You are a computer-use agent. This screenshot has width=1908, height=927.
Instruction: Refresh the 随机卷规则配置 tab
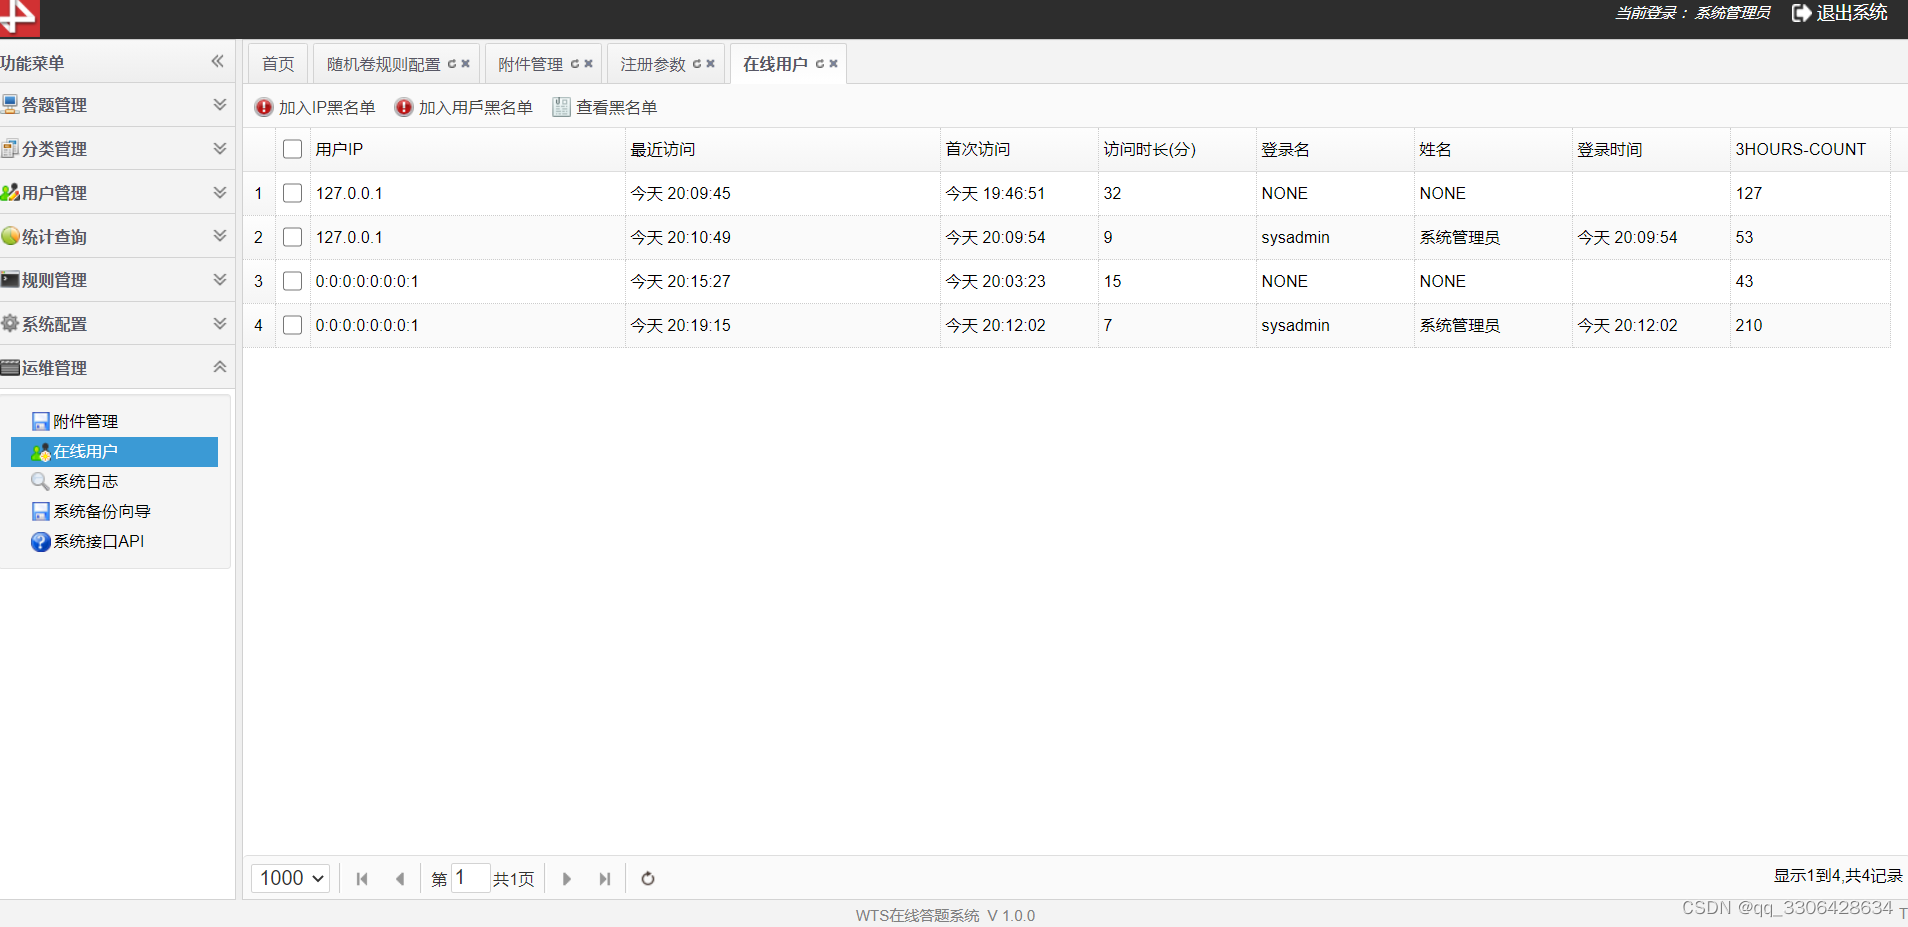click(x=452, y=64)
